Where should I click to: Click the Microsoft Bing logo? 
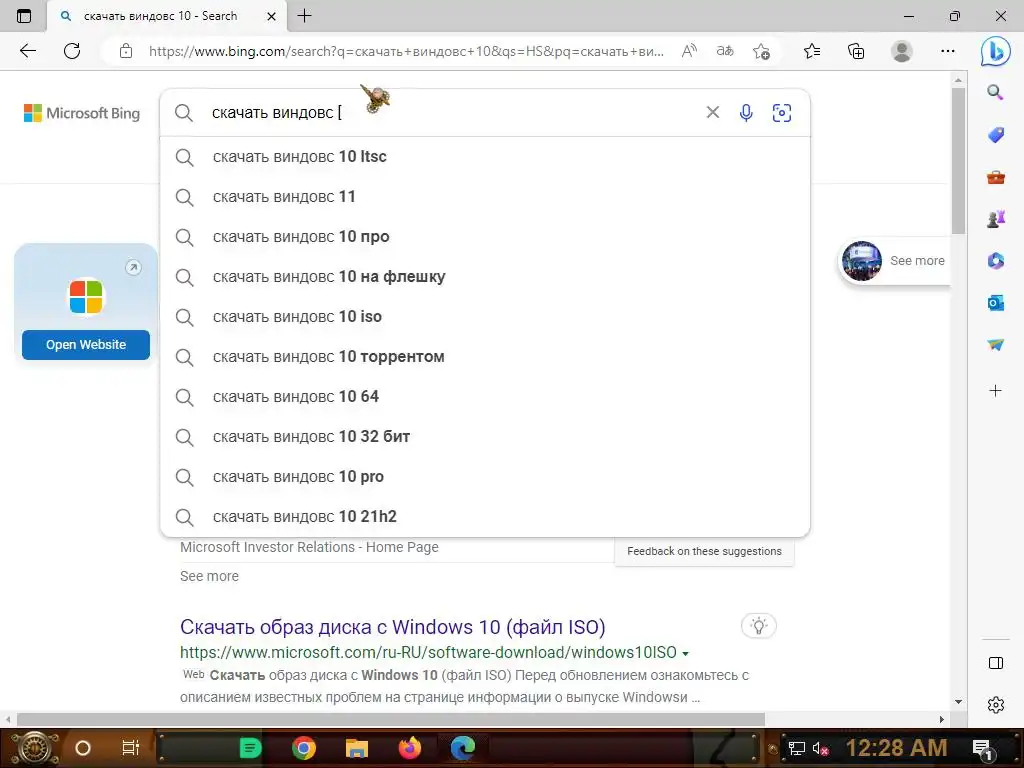pos(82,113)
